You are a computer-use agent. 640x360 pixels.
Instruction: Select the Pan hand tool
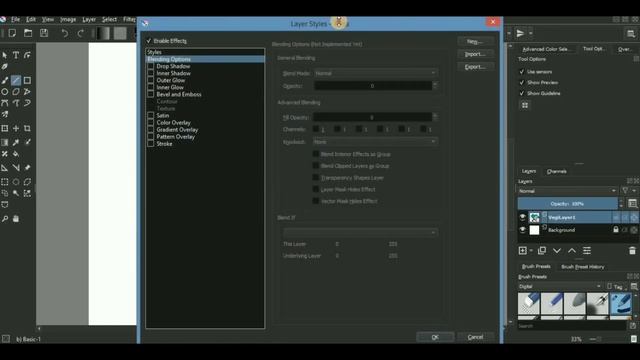[x=16, y=219]
